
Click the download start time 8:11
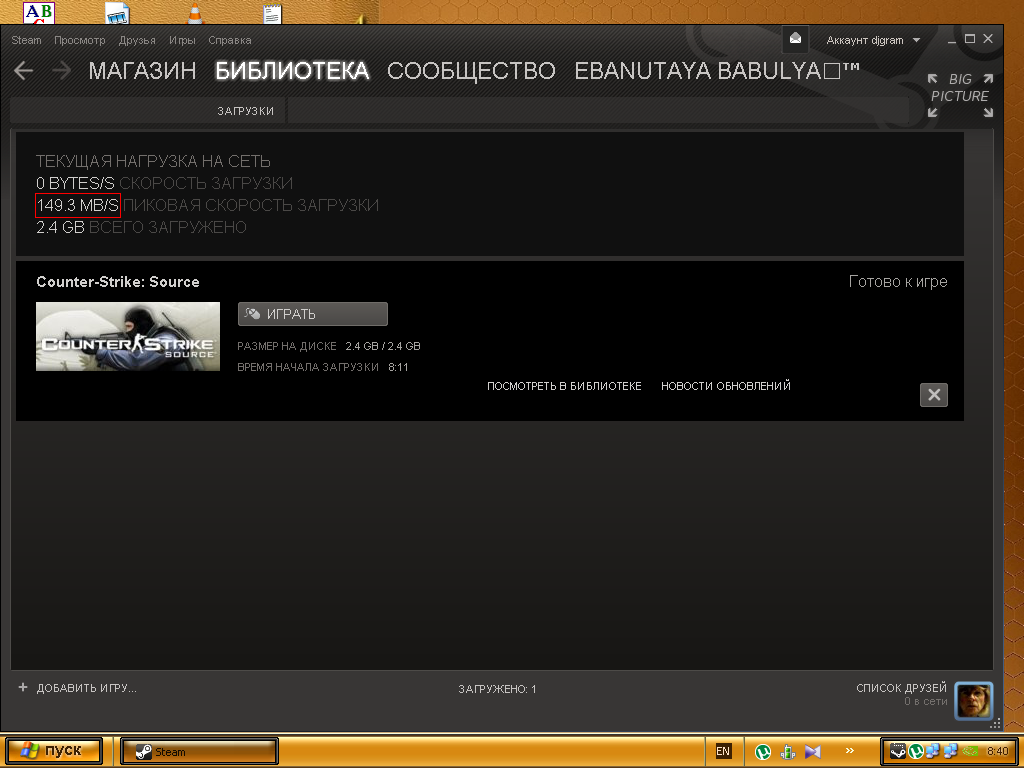(398, 367)
